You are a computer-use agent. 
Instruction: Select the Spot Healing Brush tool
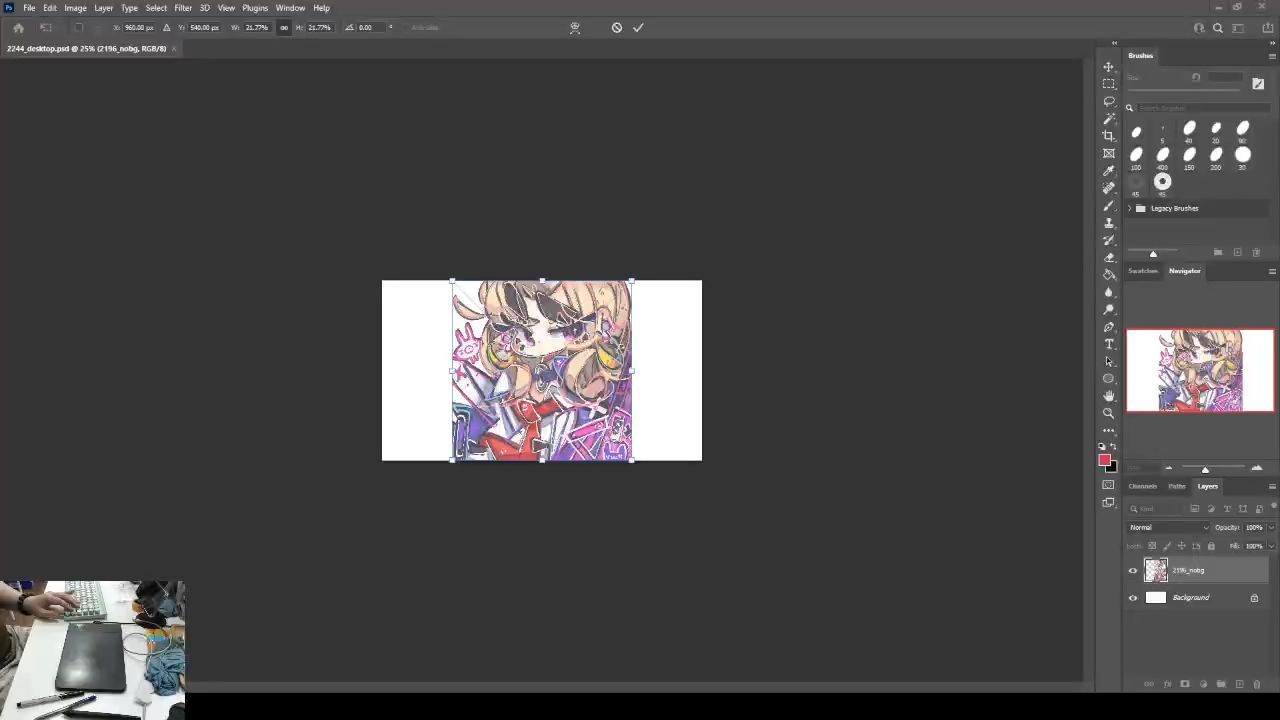click(1108, 187)
